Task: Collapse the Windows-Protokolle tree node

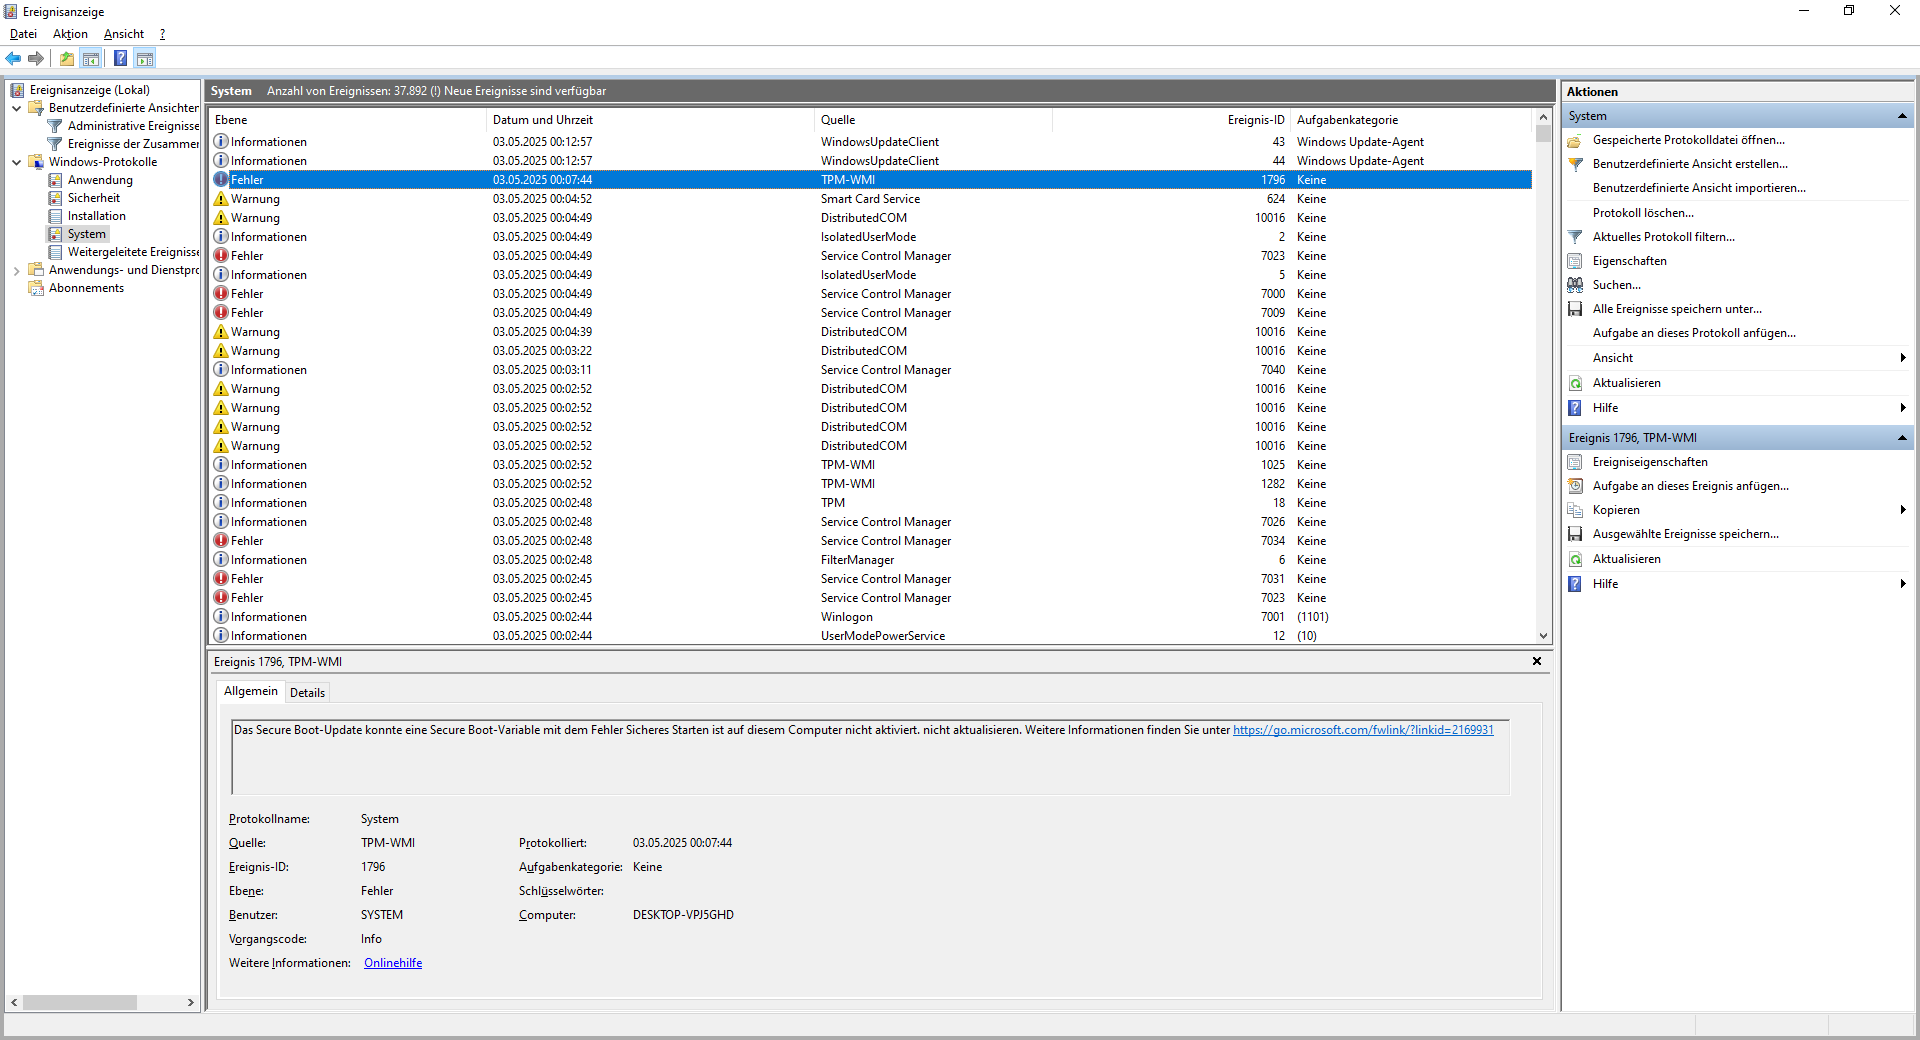Action: tap(16, 162)
